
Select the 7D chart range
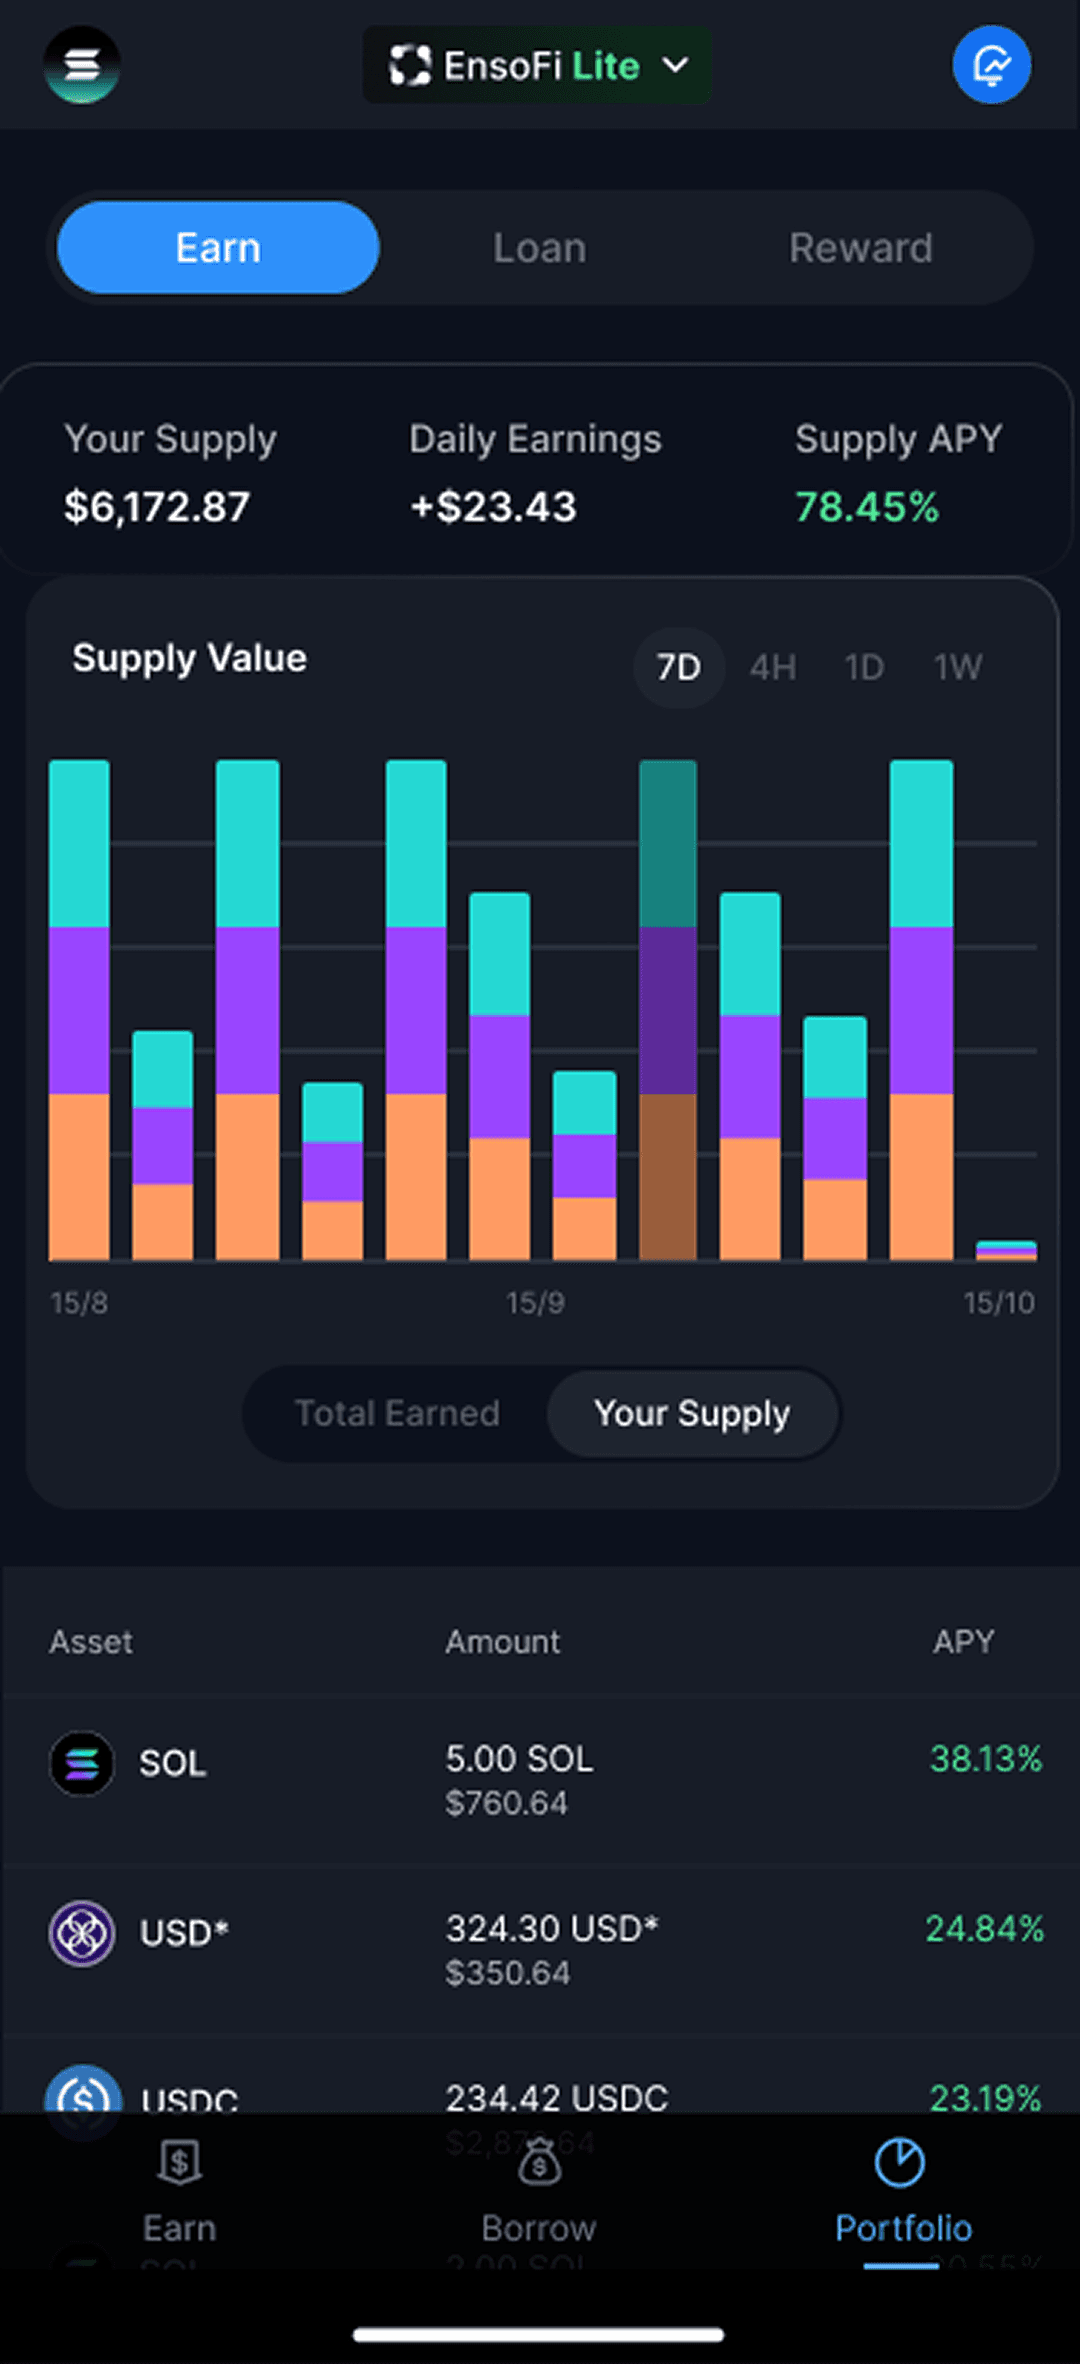pos(679,667)
